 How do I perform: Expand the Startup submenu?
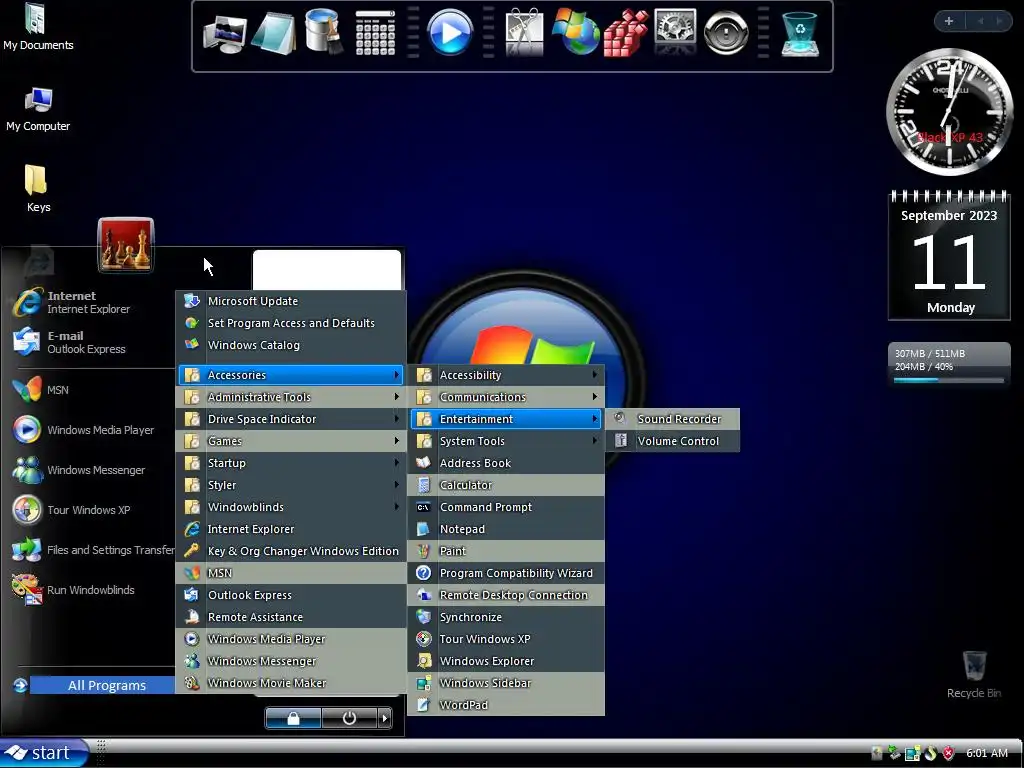pos(291,463)
